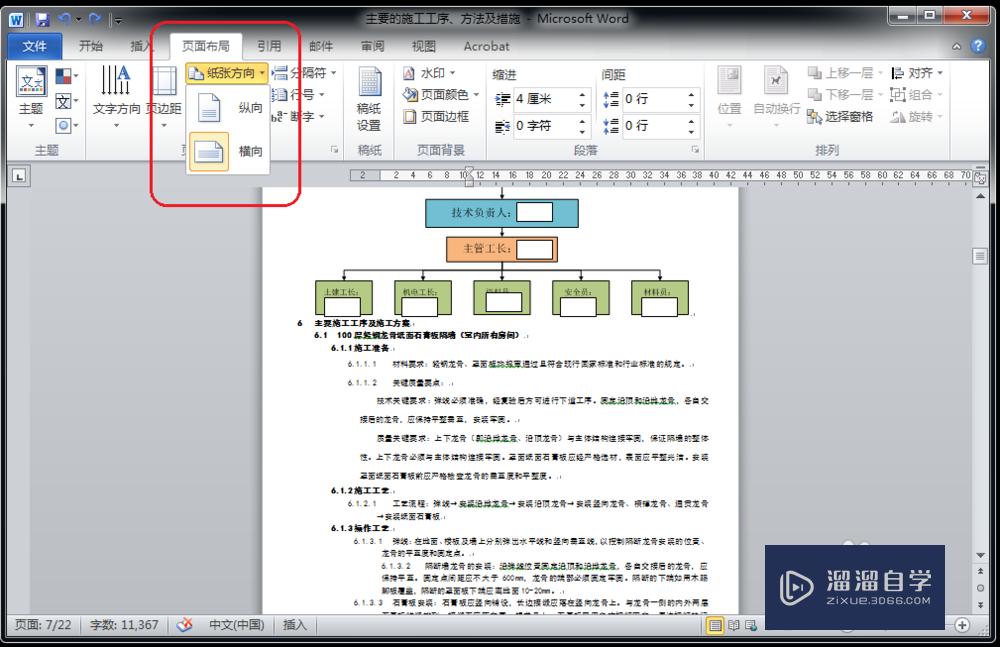The width and height of the screenshot is (1000, 647).
Task: Open the 水印 watermark dropdown
Action: click(x=429, y=73)
